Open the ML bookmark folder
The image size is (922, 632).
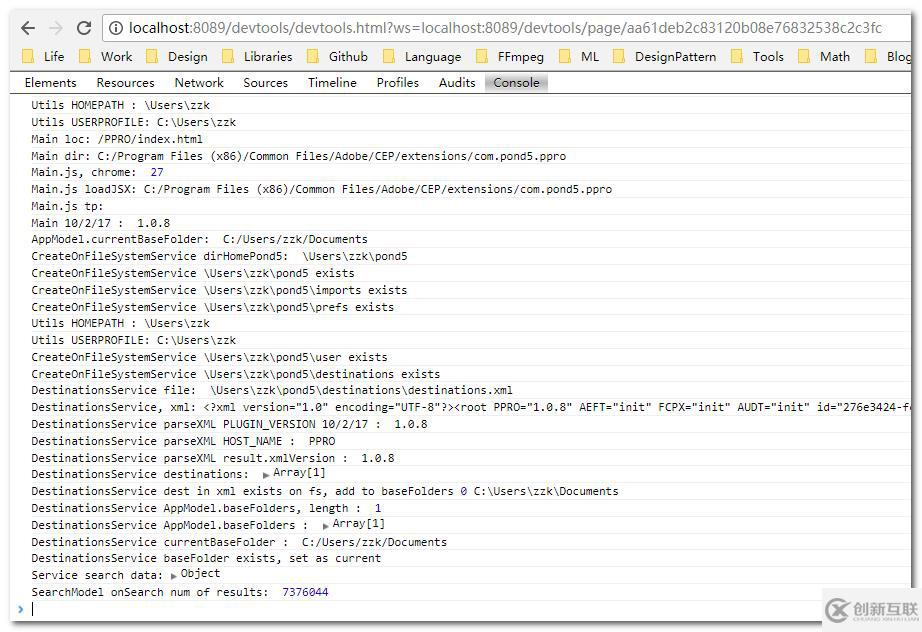tap(579, 56)
